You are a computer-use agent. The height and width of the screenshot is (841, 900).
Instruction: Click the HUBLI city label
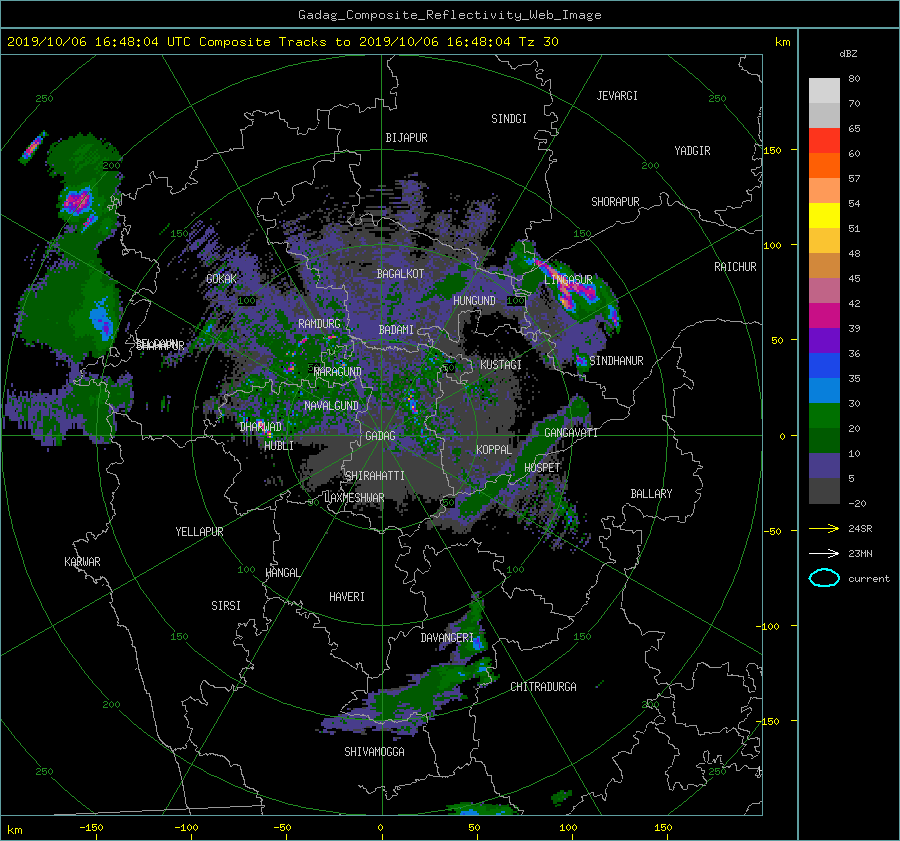[x=279, y=446]
